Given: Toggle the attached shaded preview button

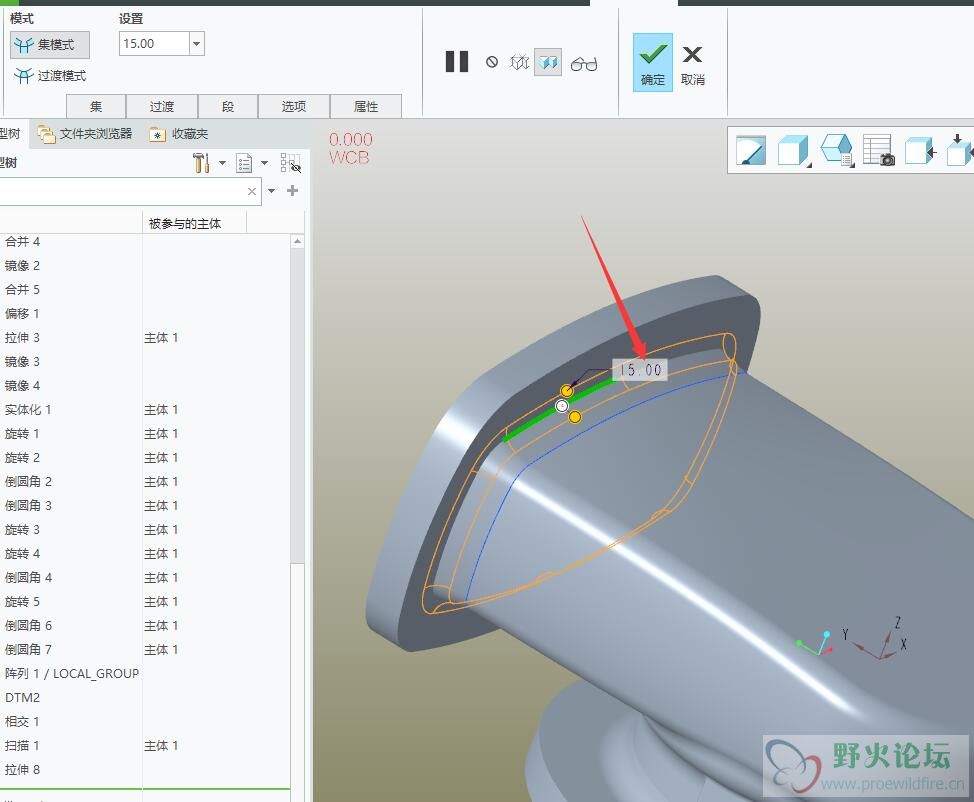Looking at the screenshot, I should [548, 62].
